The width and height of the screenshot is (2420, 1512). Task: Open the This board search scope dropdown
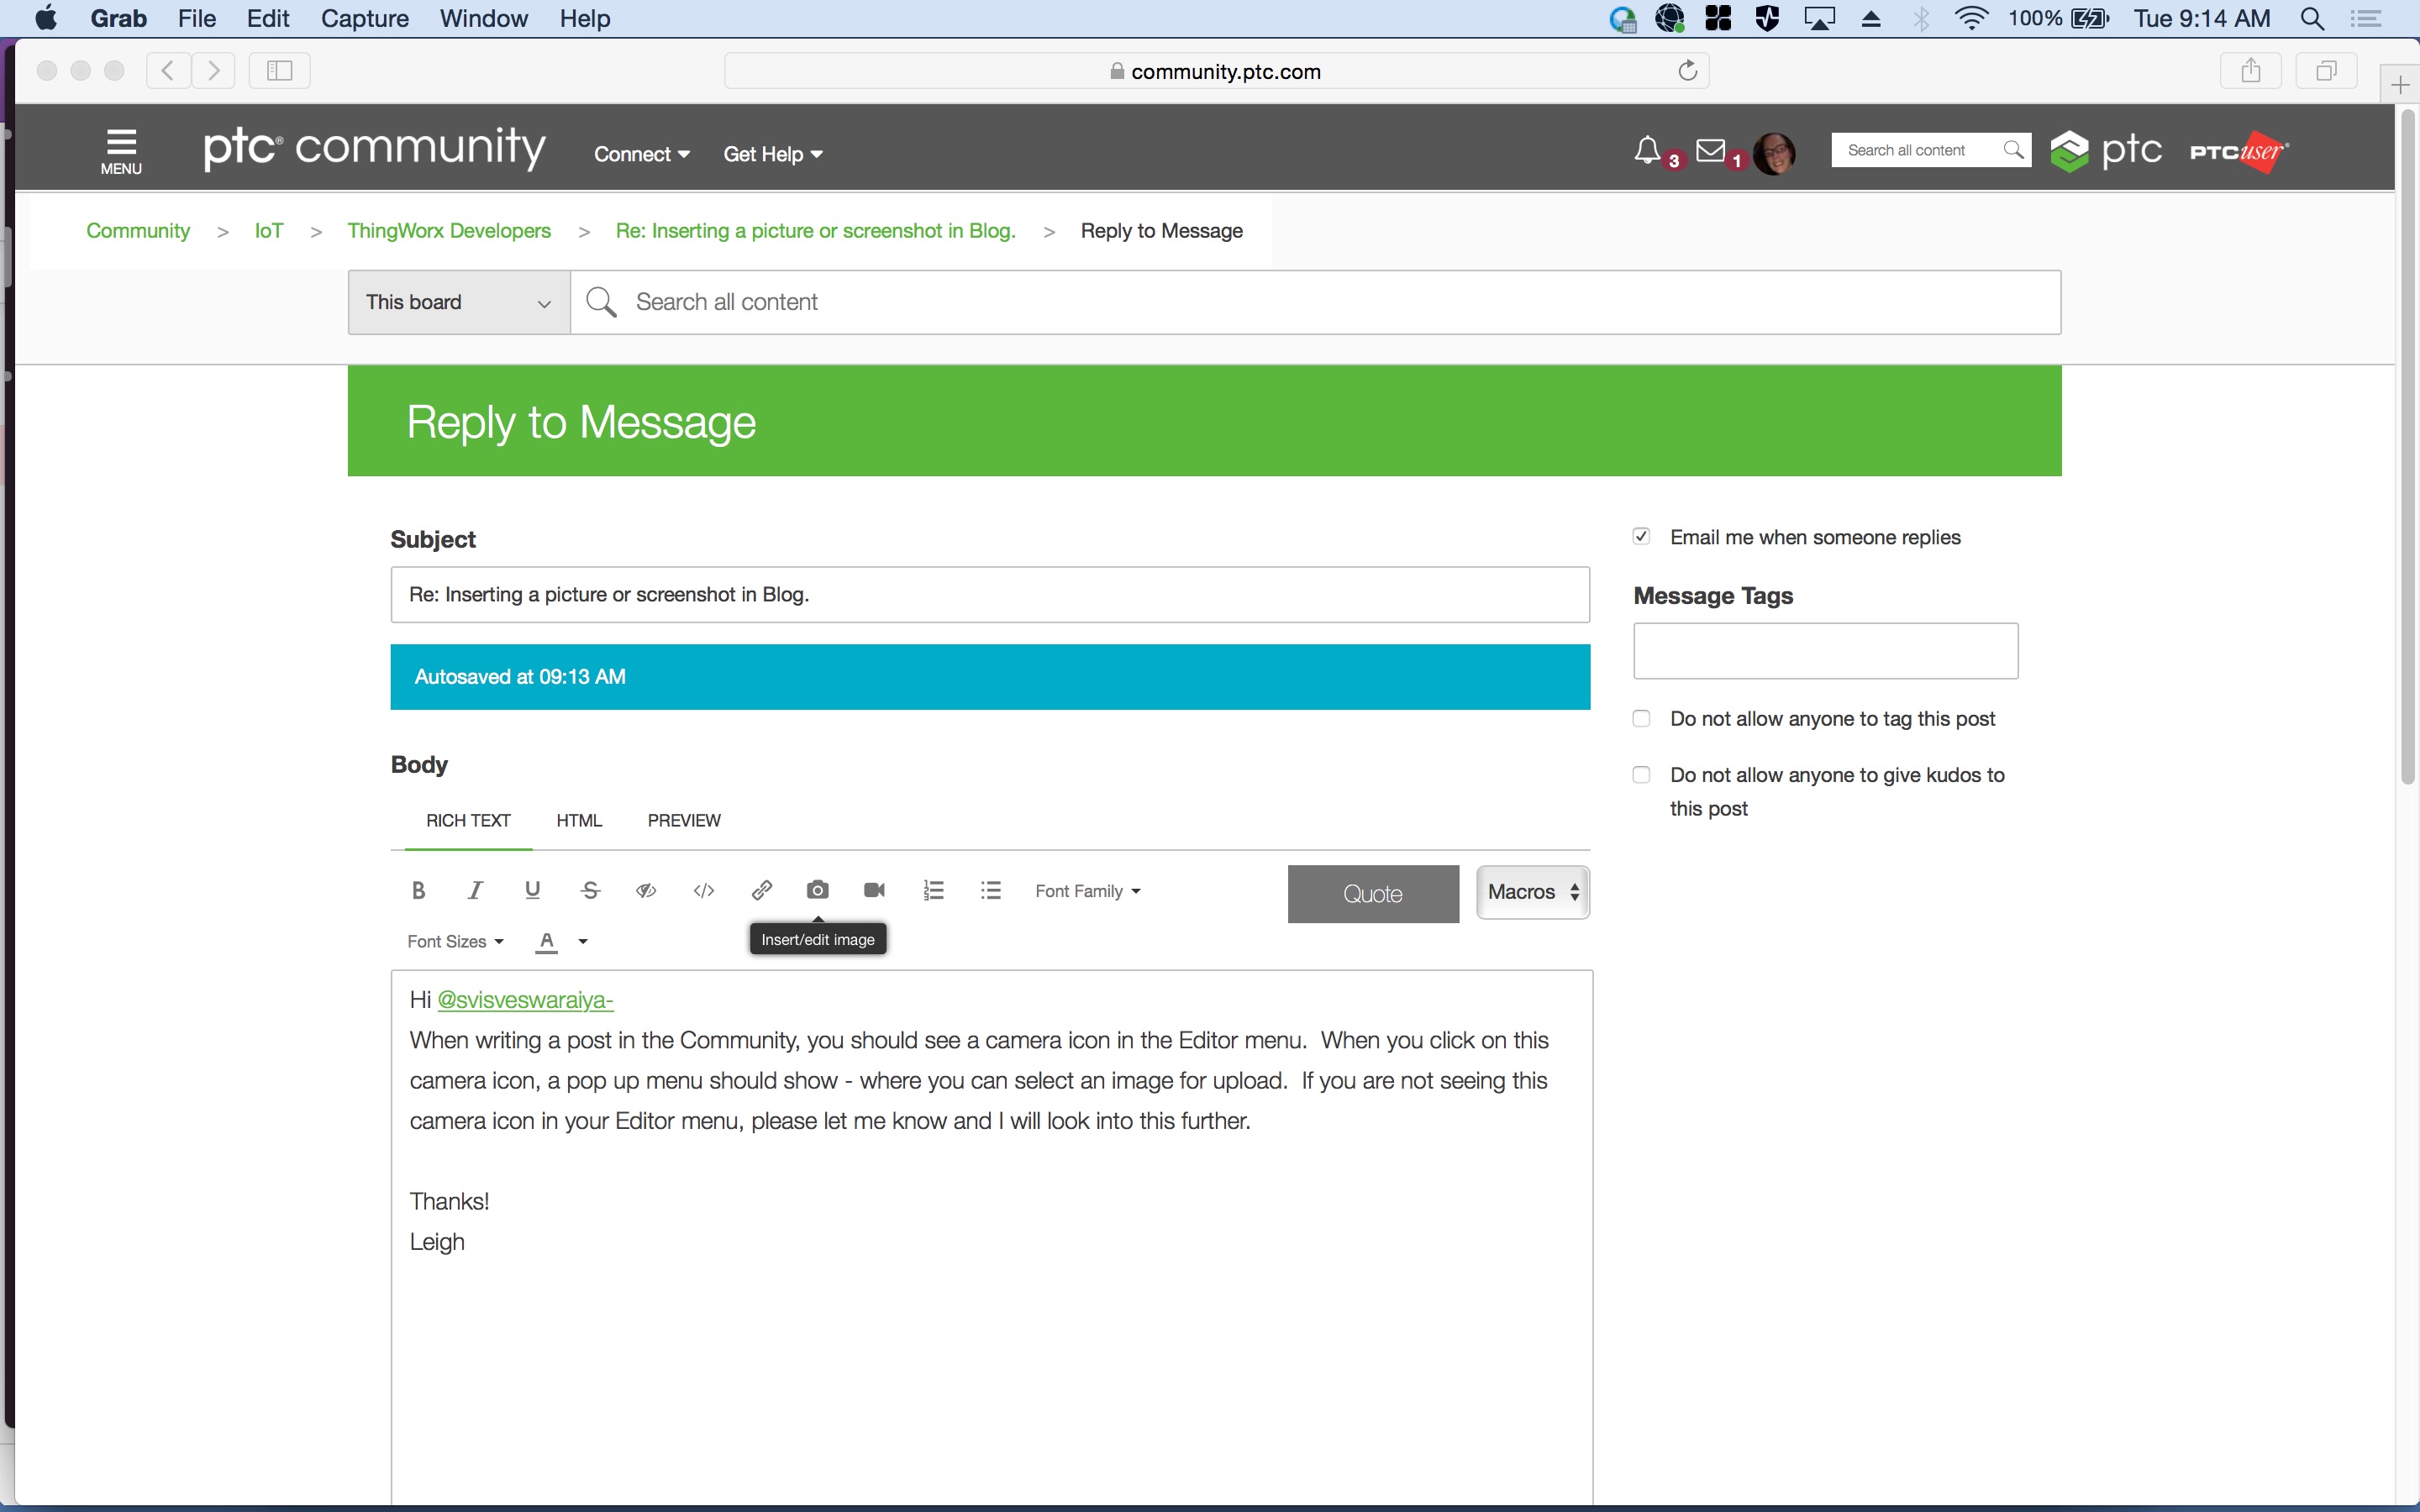[458, 302]
